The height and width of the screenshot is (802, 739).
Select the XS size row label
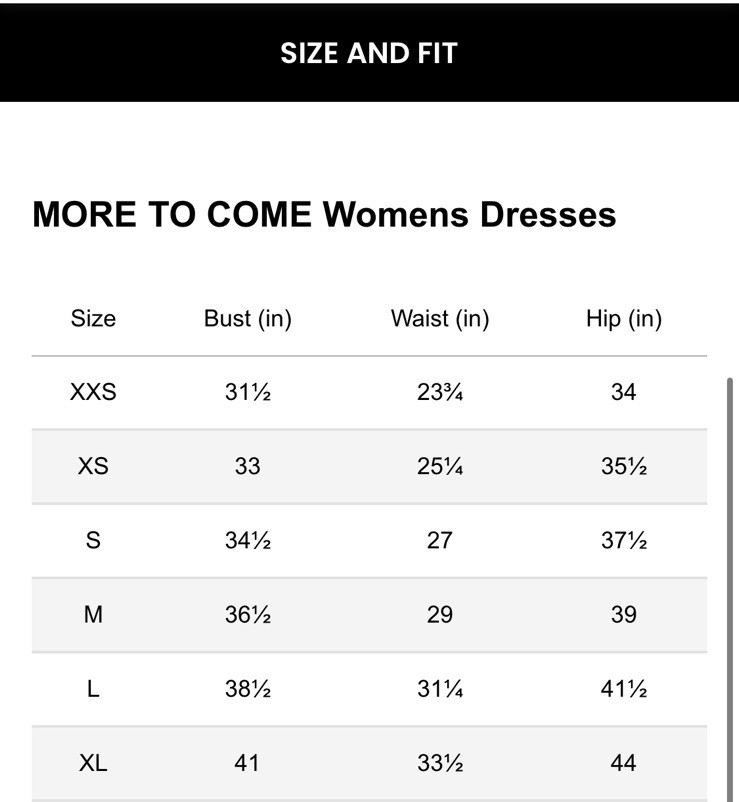pos(93,466)
